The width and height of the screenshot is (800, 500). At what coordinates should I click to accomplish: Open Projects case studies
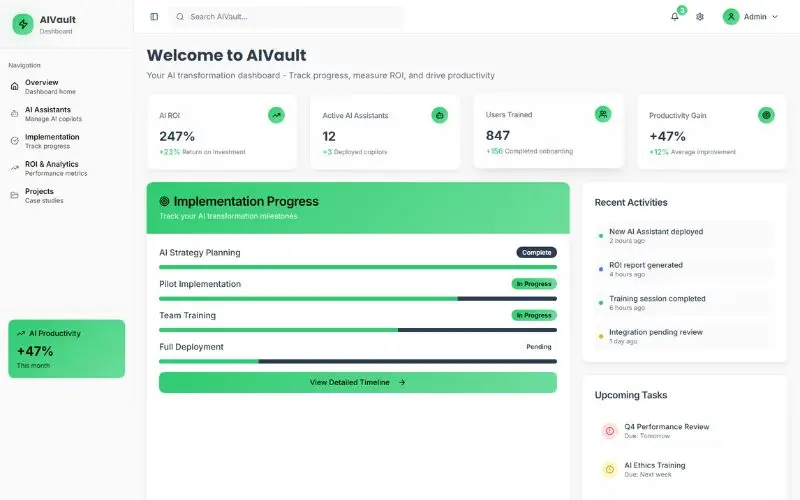66,195
